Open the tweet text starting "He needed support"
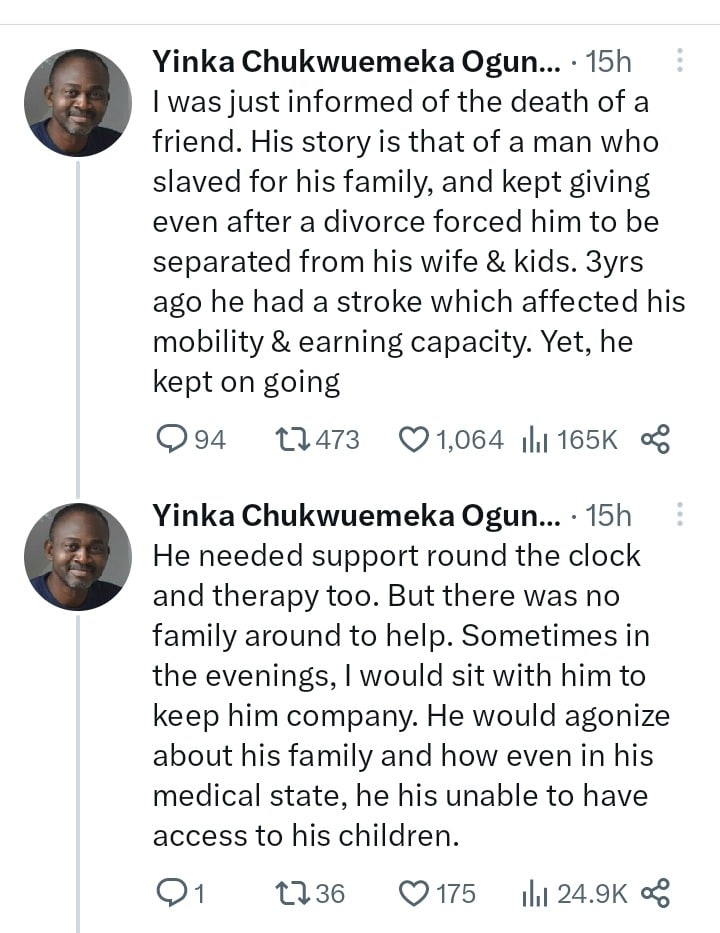 pyautogui.click(x=410, y=695)
